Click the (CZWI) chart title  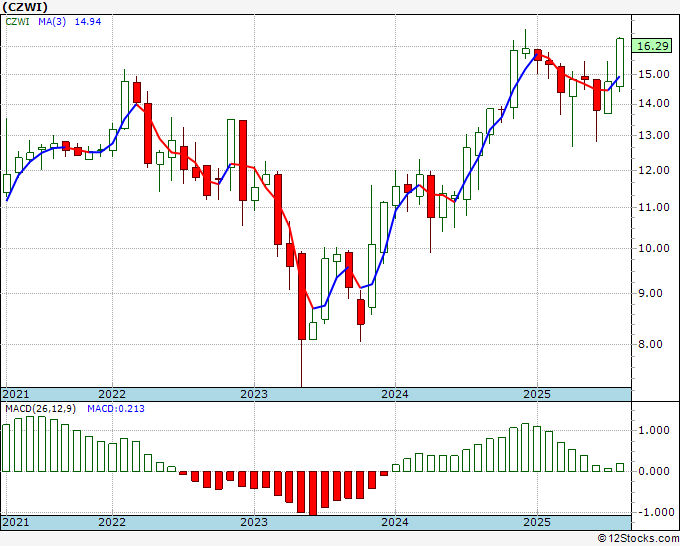(25, 7)
